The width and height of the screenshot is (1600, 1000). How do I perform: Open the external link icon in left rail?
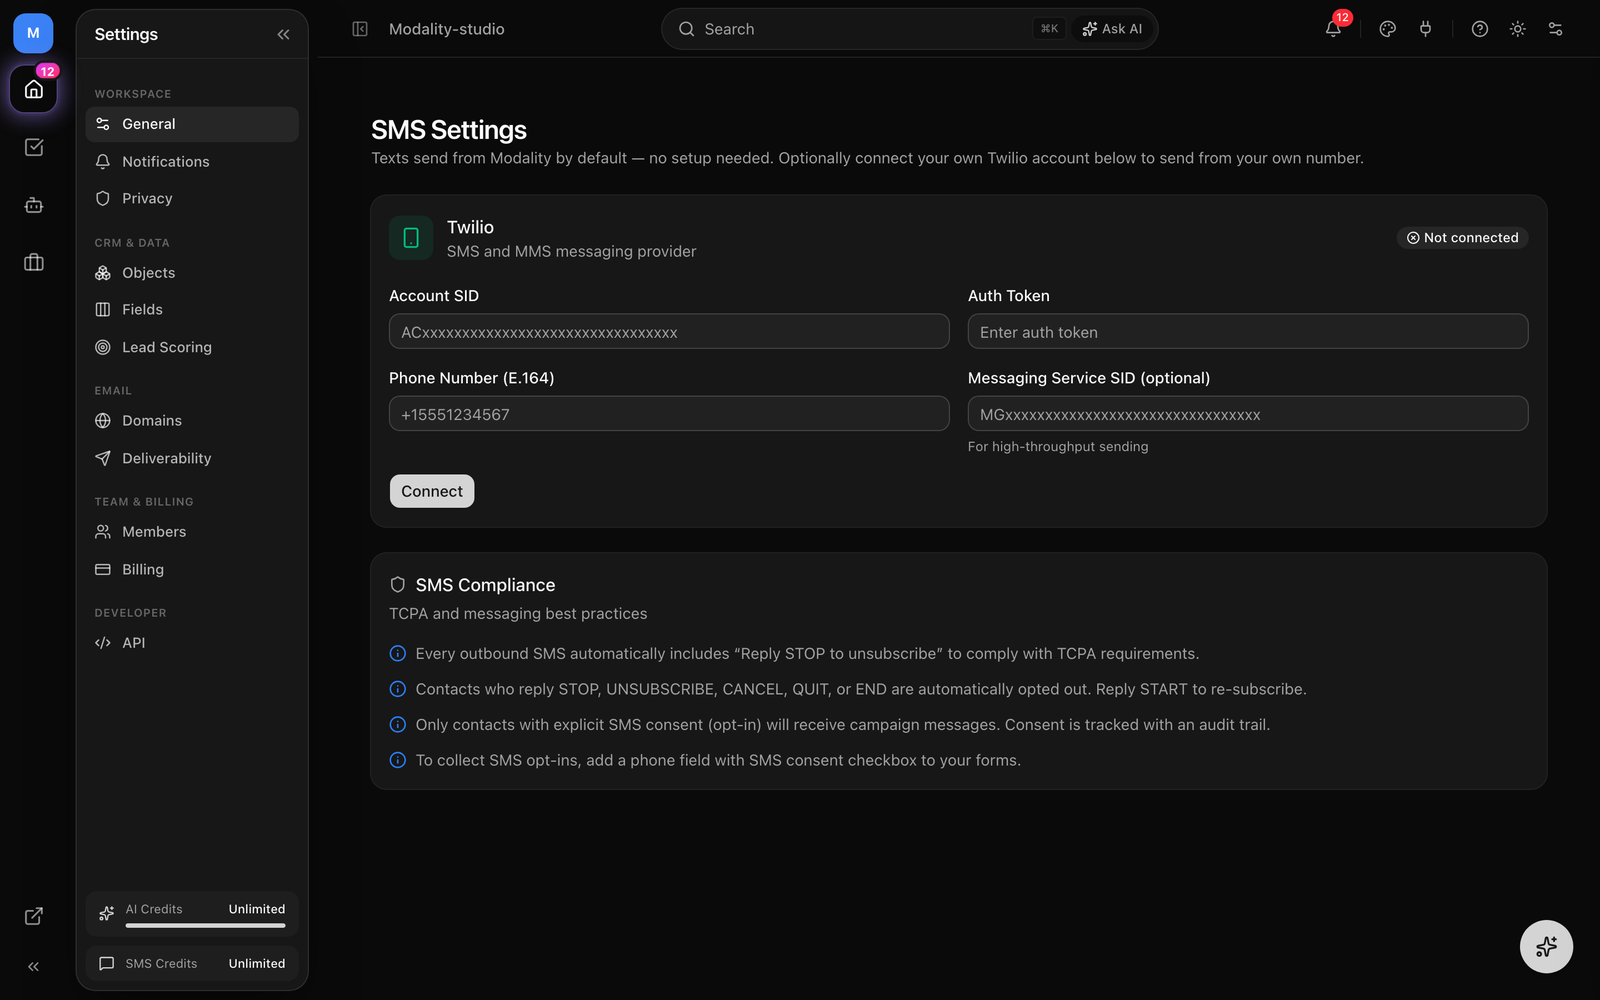pos(33,916)
